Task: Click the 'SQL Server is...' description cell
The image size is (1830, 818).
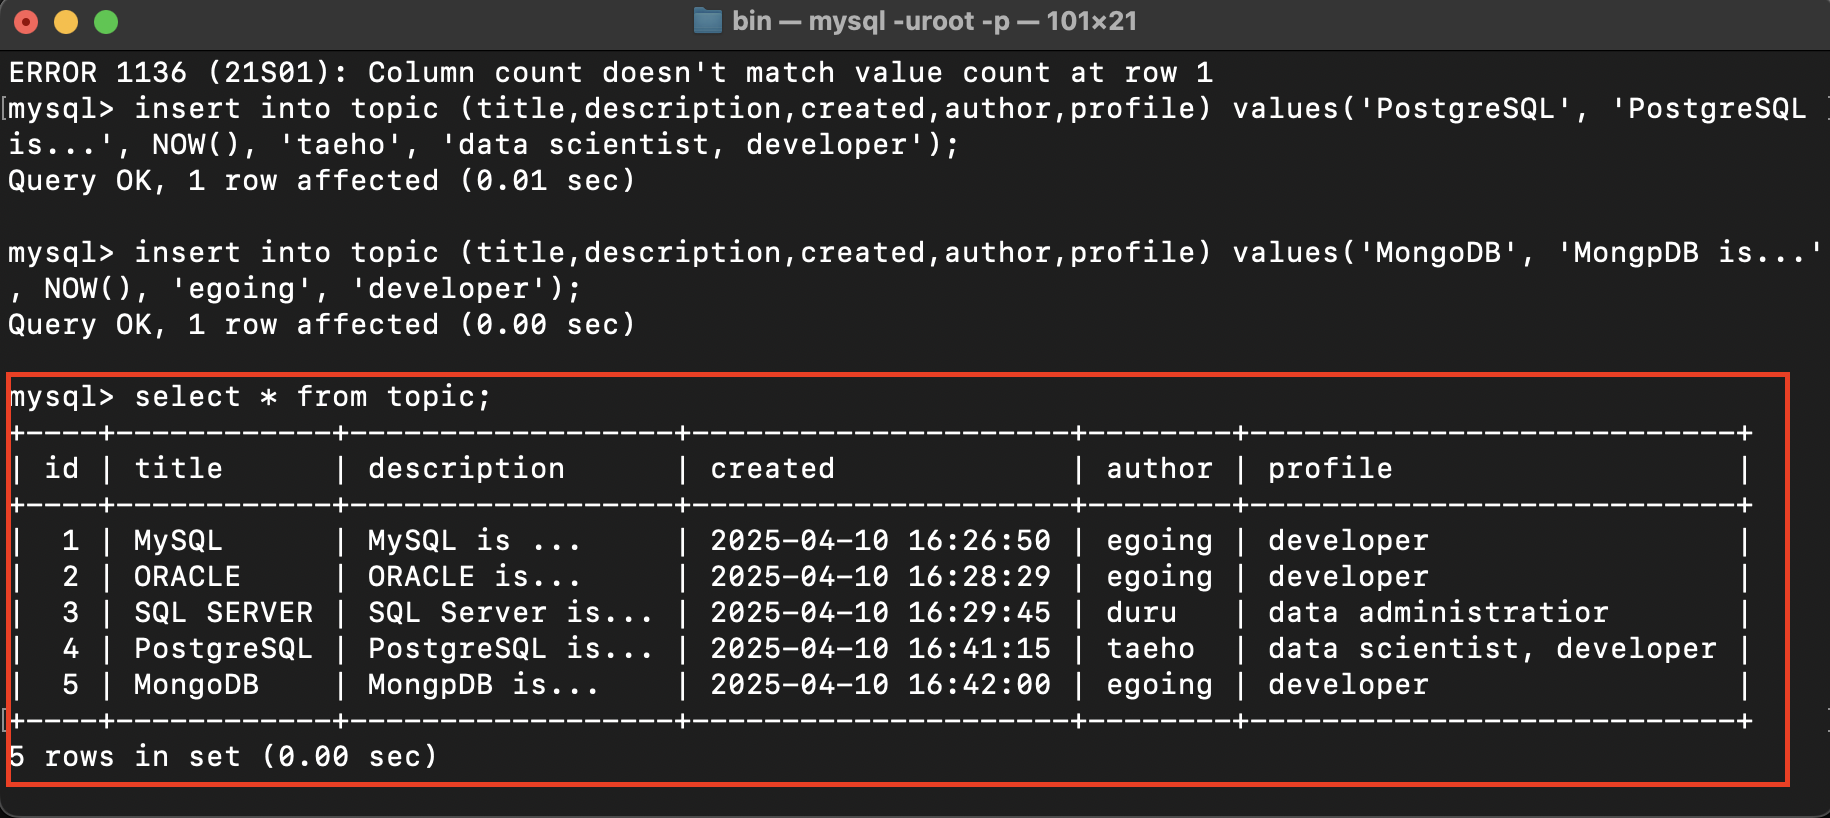Action: click(x=511, y=613)
